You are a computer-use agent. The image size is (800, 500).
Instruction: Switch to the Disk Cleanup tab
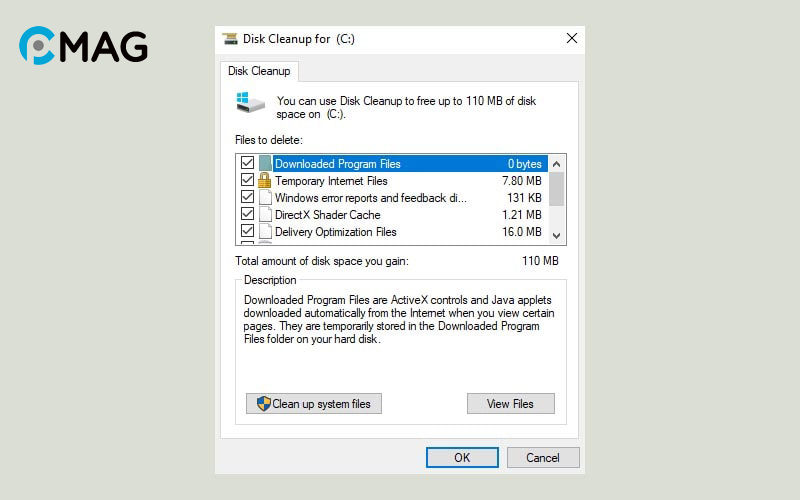click(x=259, y=71)
